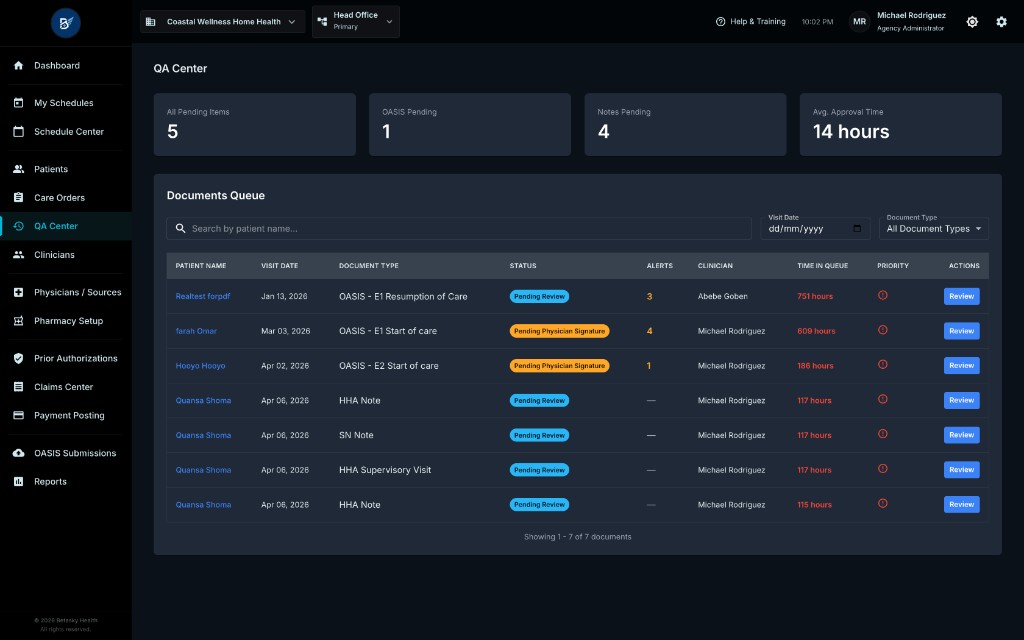Open patient link Realtest forpdf
1024x640 pixels.
(202, 296)
